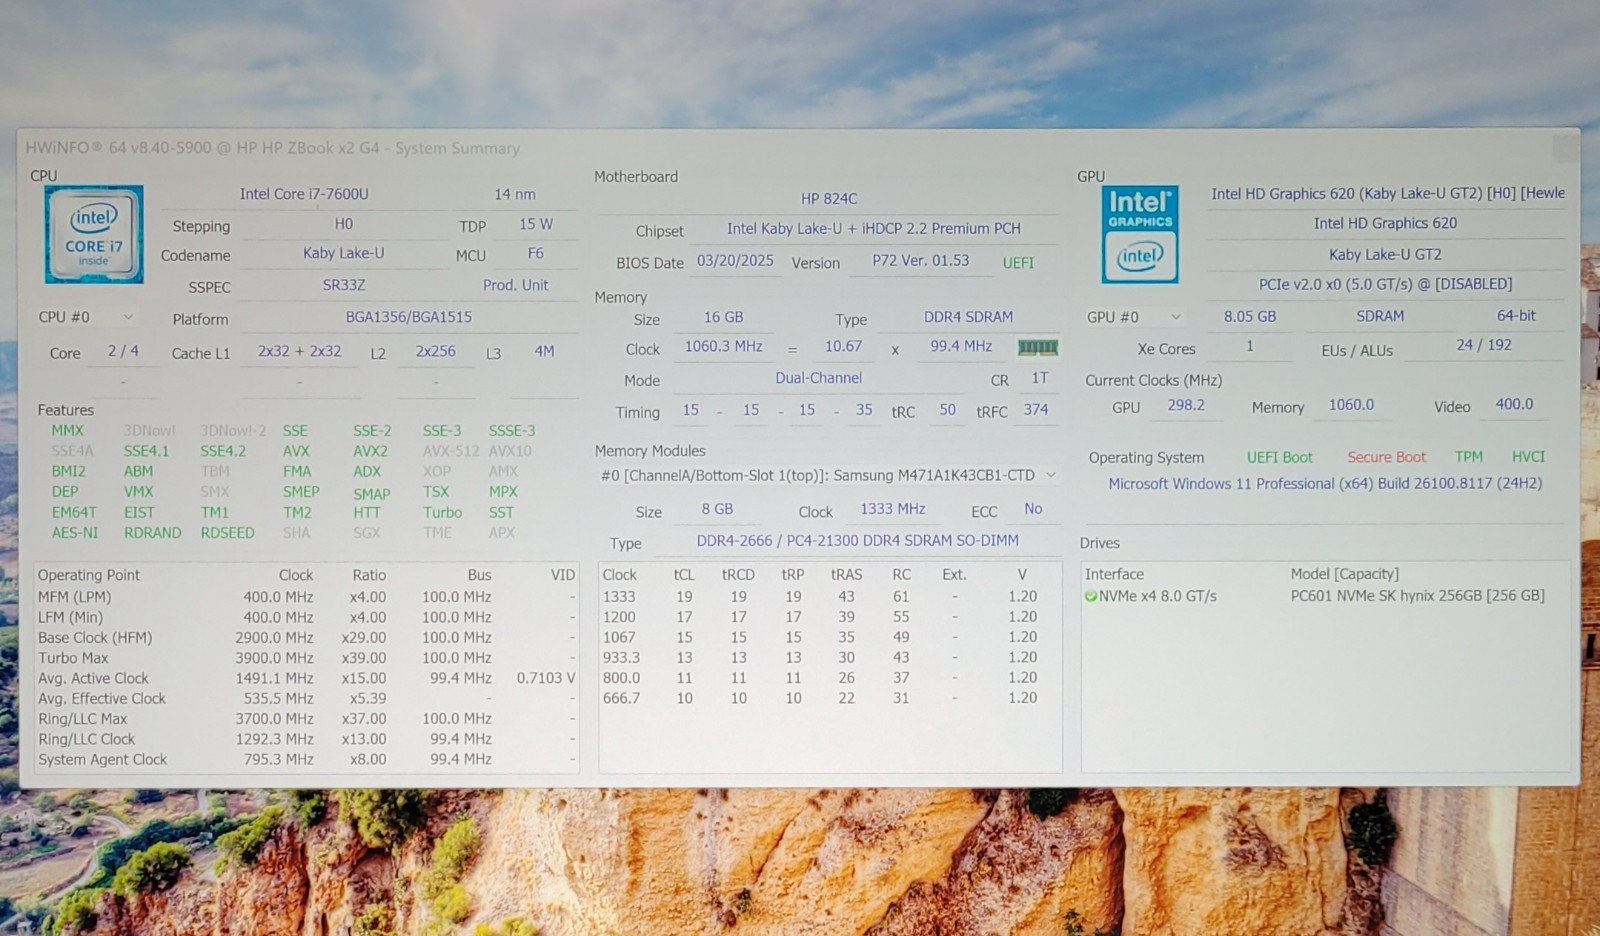The image size is (1600, 936).
Task: Click the HVCI indicator
Action: [x=1528, y=457]
